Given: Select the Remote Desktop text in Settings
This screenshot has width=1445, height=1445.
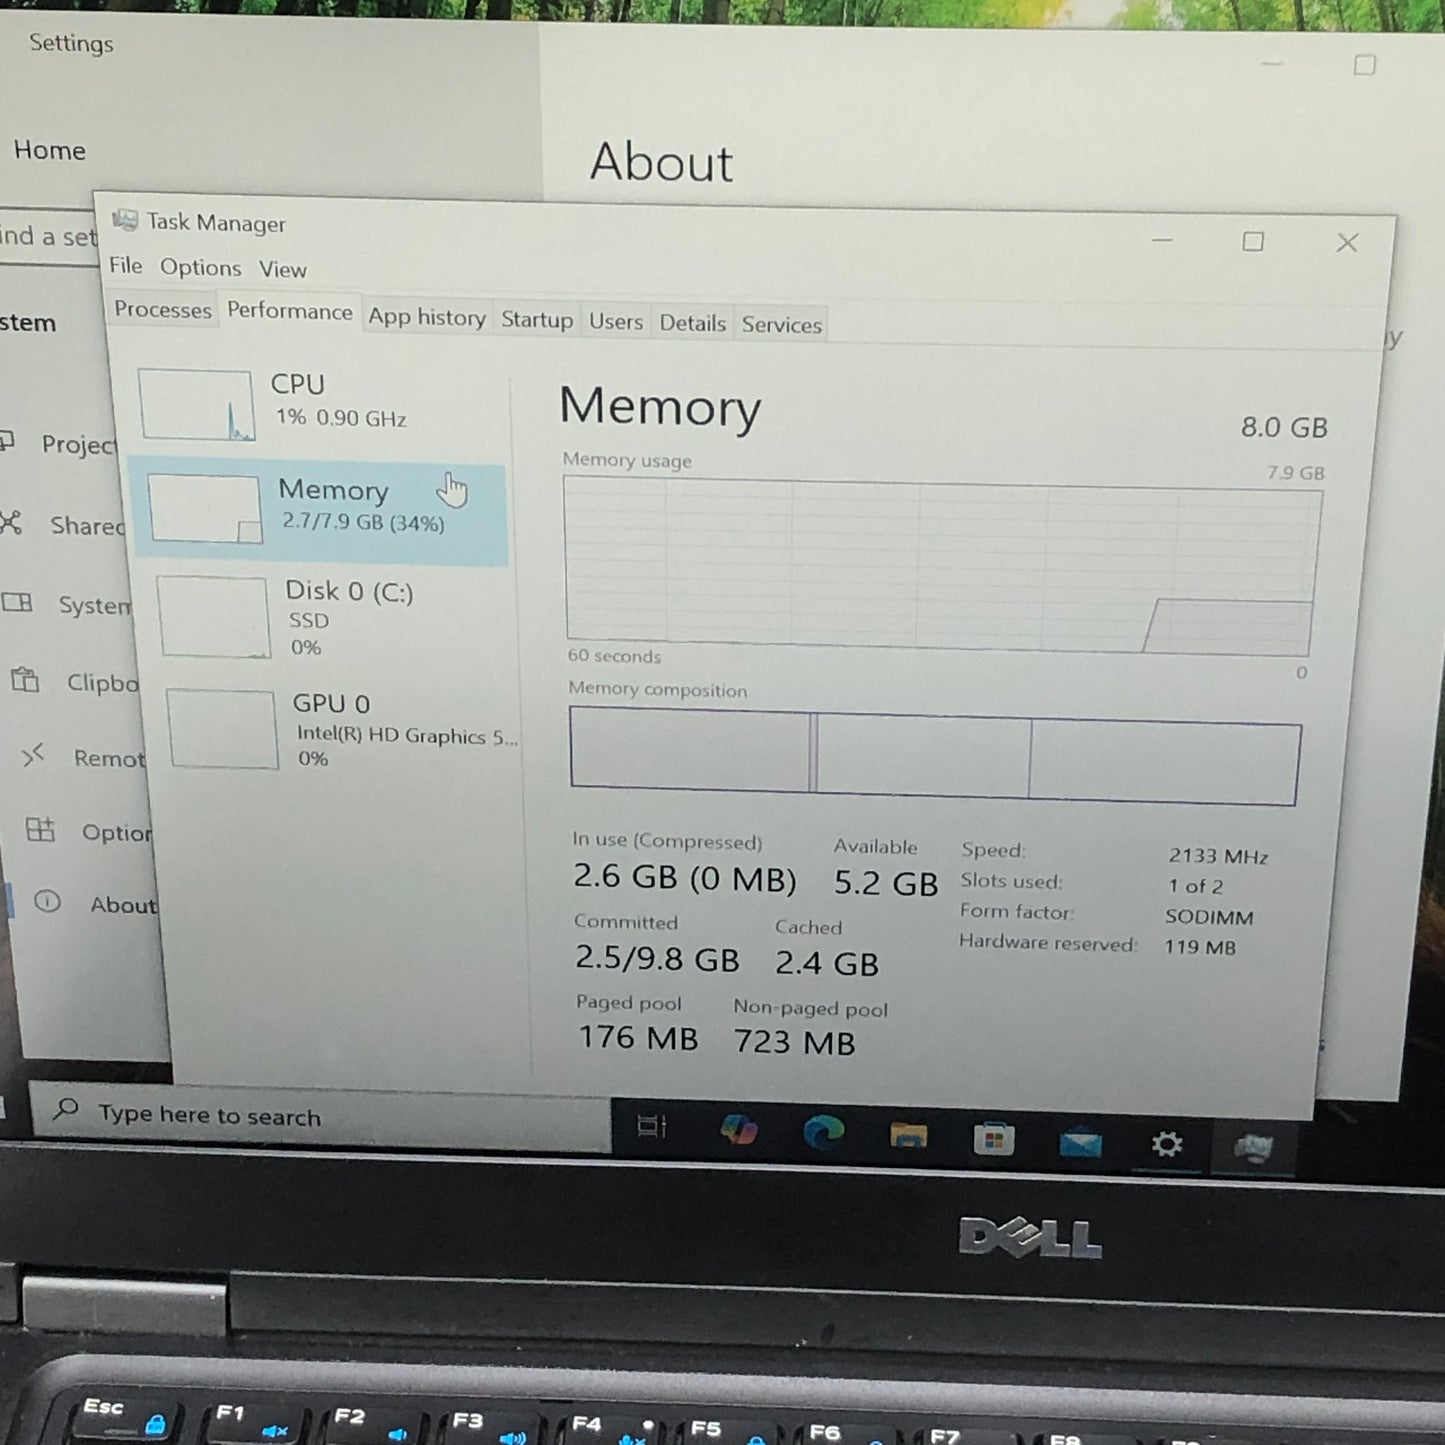Looking at the screenshot, I should (x=109, y=759).
